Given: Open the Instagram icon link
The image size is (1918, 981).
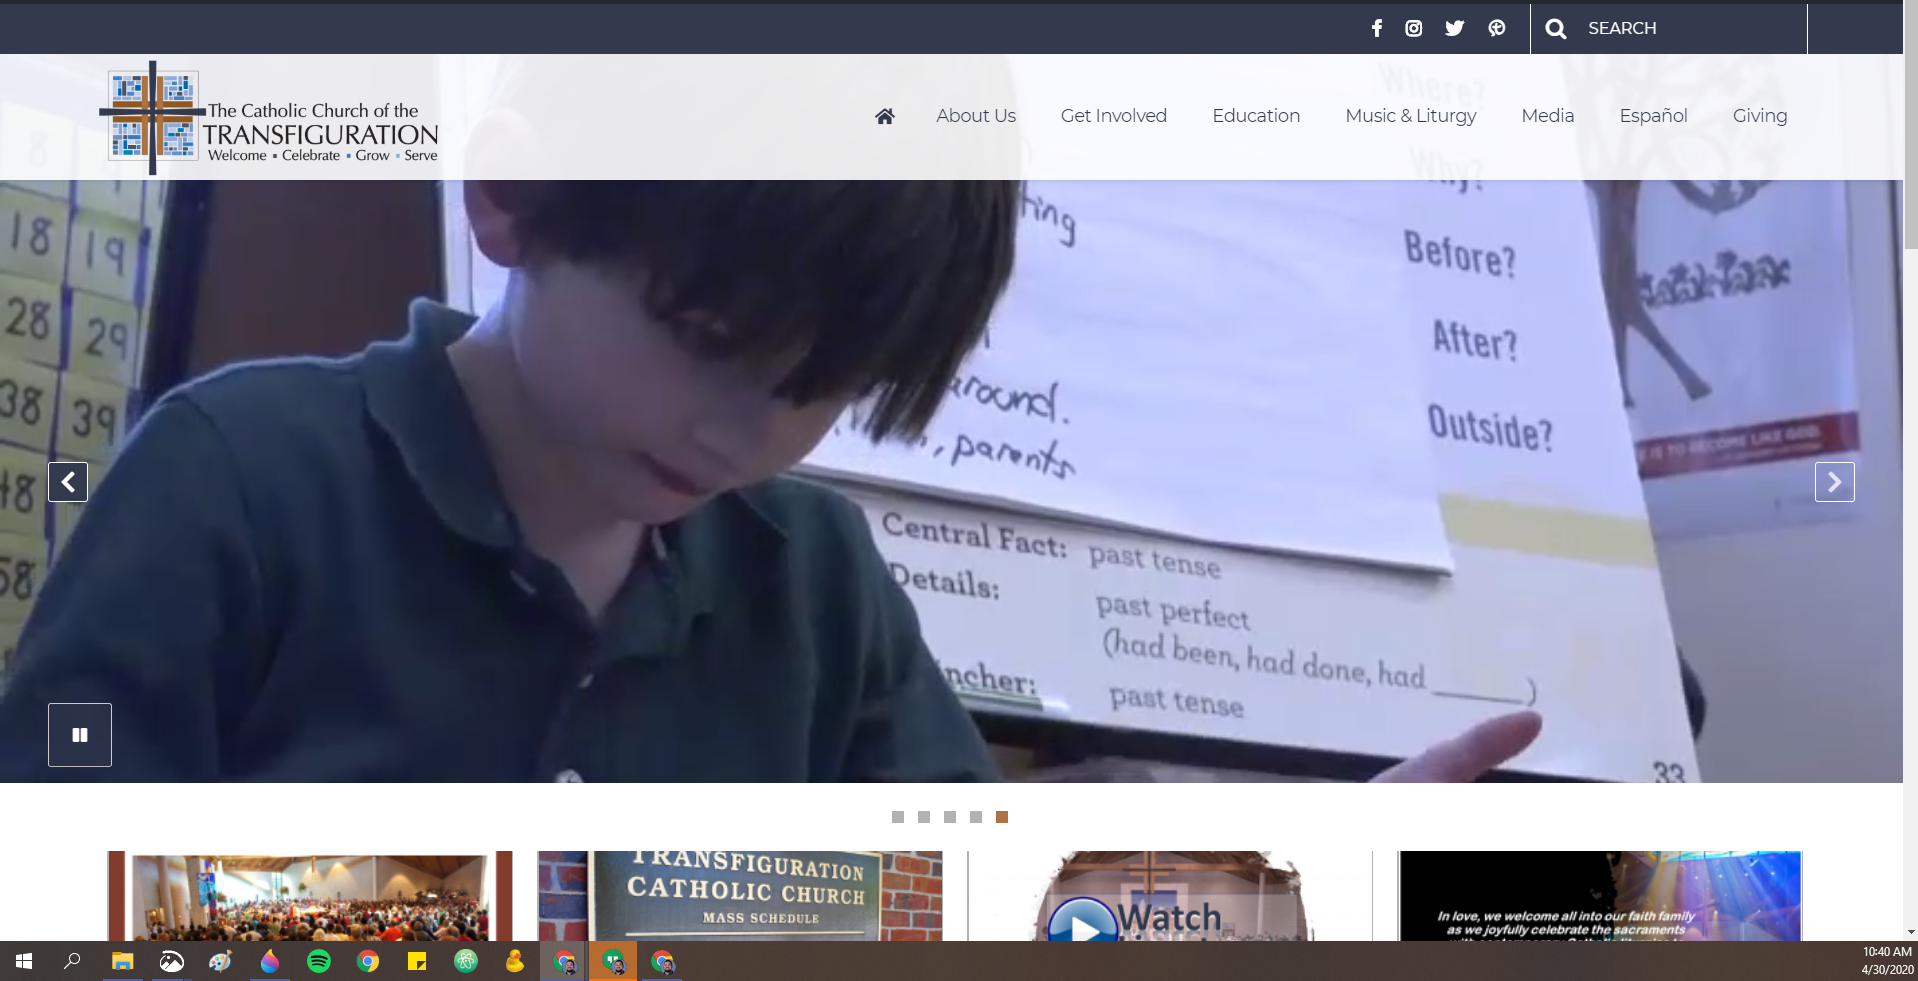Looking at the screenshot, I should [x=1413, y=28].
